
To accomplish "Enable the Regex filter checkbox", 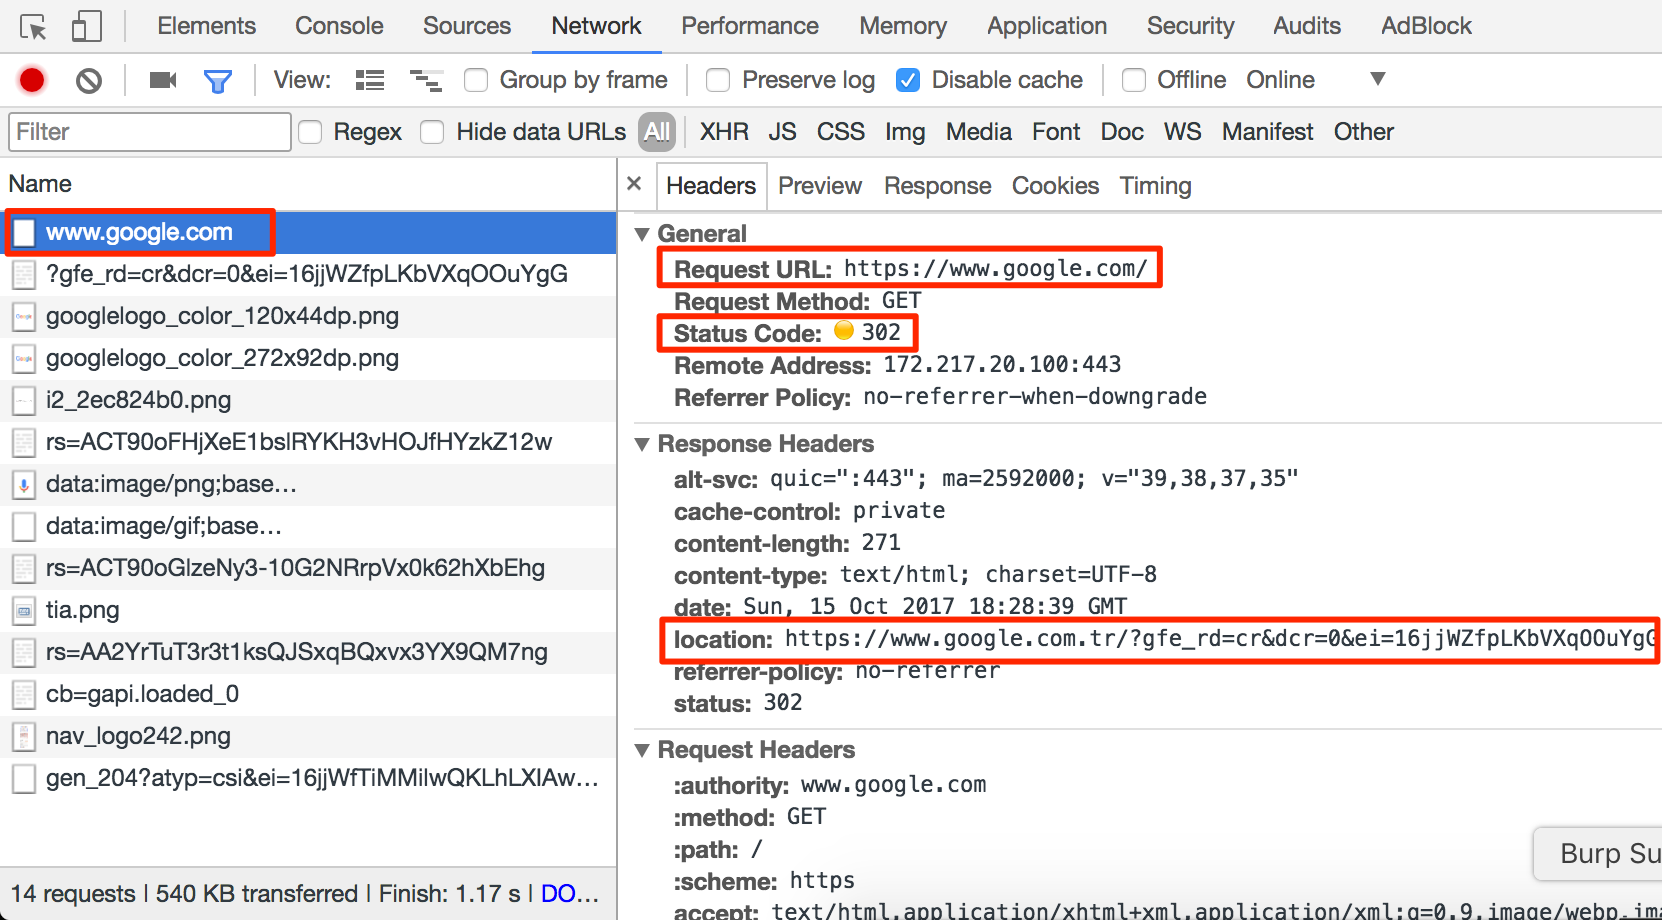I will pyautogui.click(x=310, y=132).
